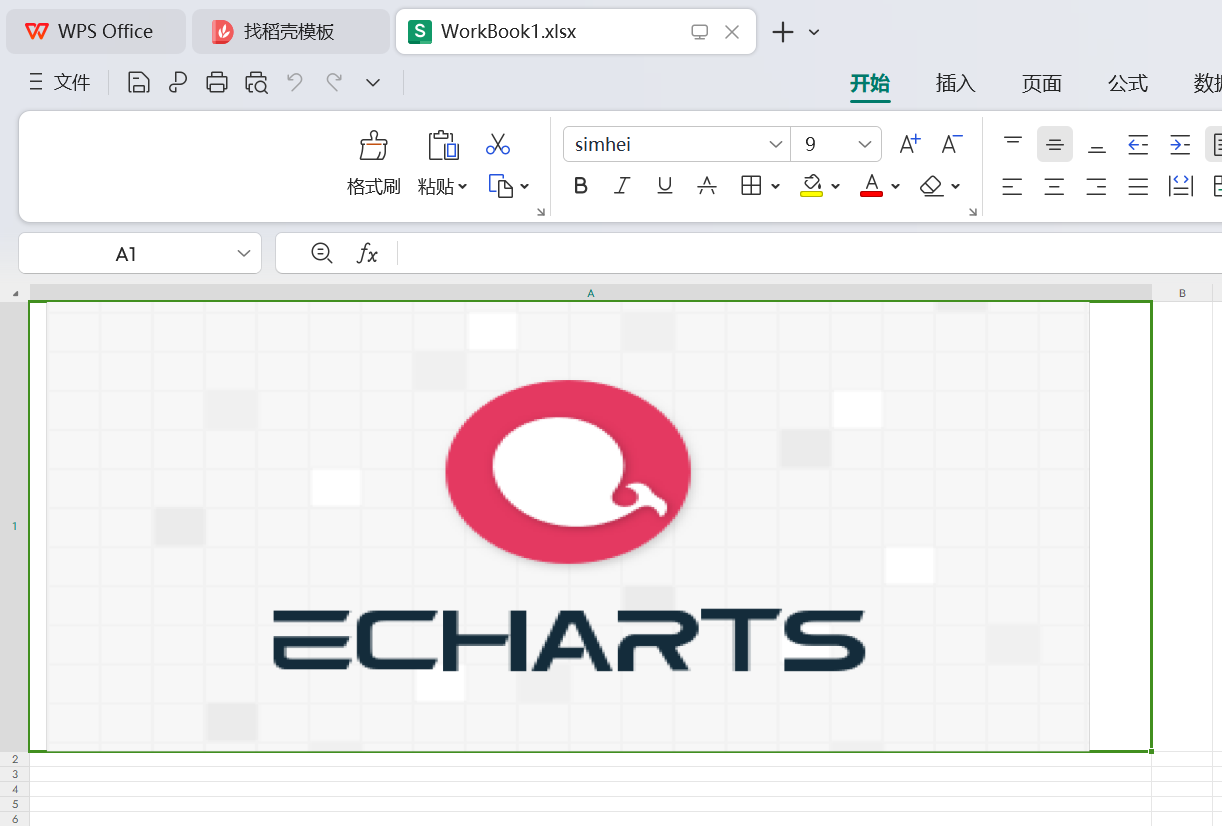Viewport: 1222px width, 826px height.
Task: Click in the formula bar input
Action: point(810,254)
